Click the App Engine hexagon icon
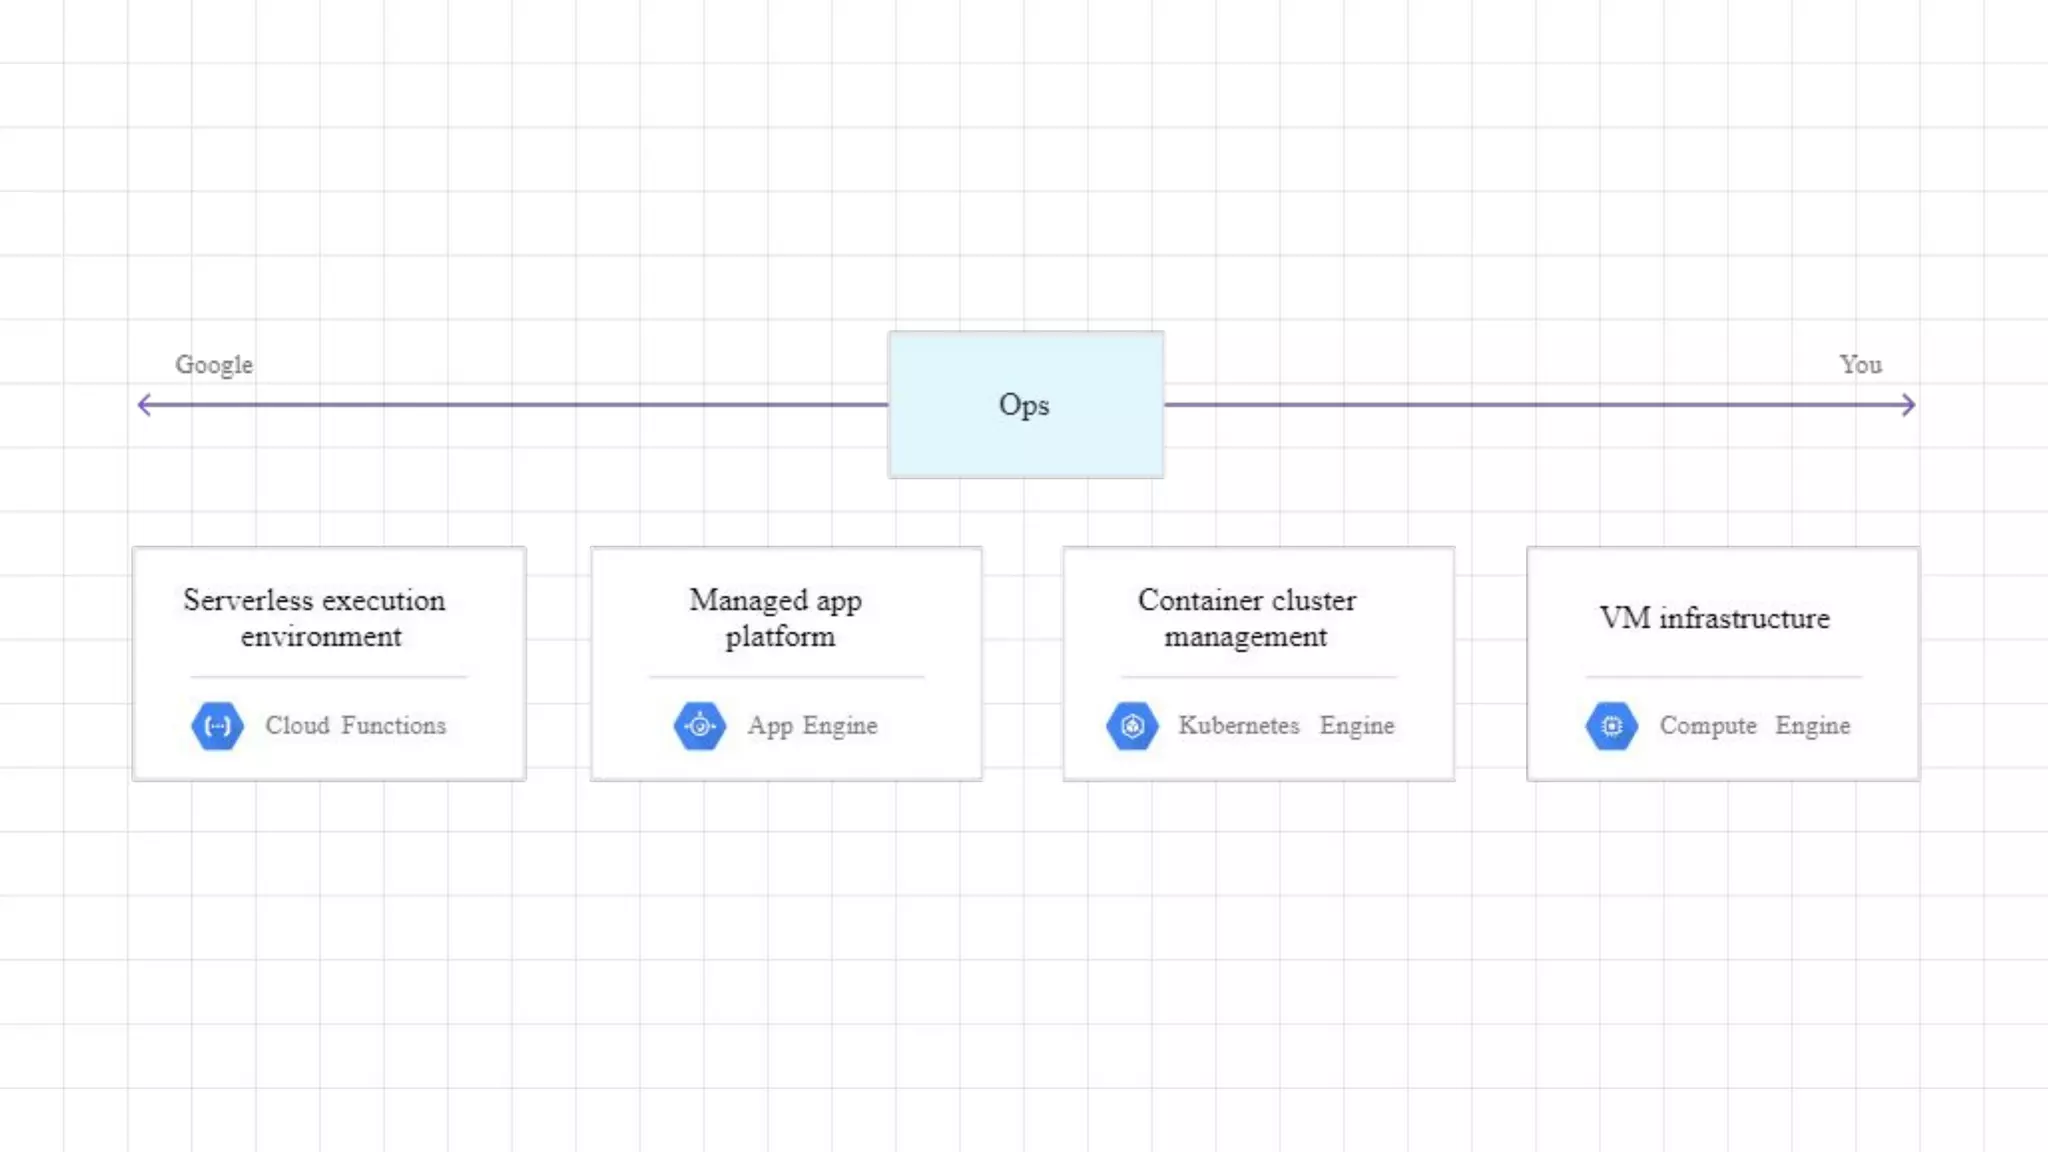Viewport: 2048px width, 1152px height. coord(700,726)
